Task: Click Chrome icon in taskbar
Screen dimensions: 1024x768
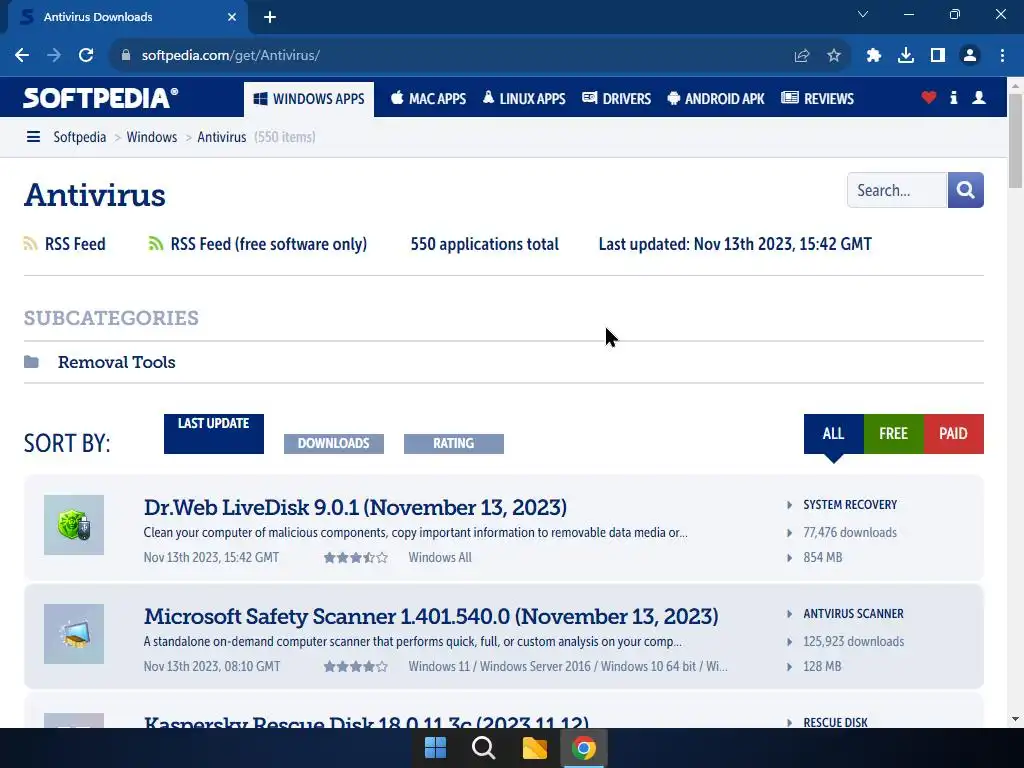Action: 584,748
